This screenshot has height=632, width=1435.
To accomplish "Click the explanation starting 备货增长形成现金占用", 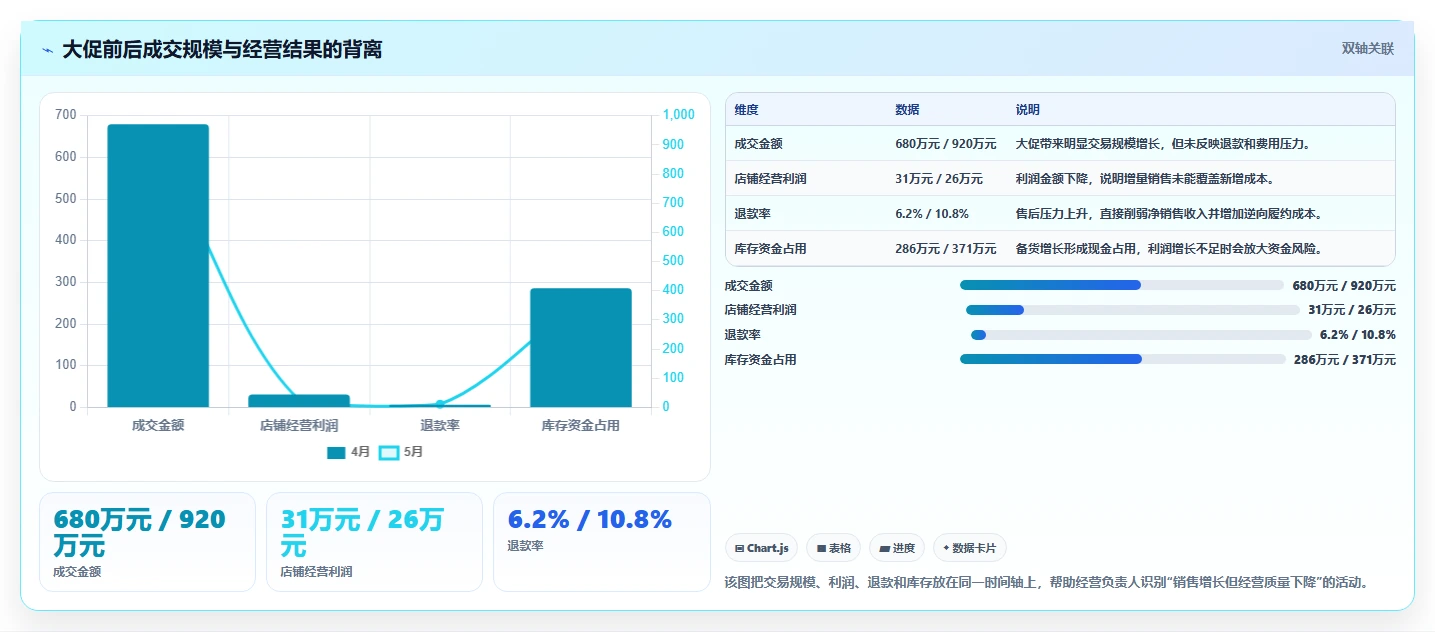I will (1170, 248).
